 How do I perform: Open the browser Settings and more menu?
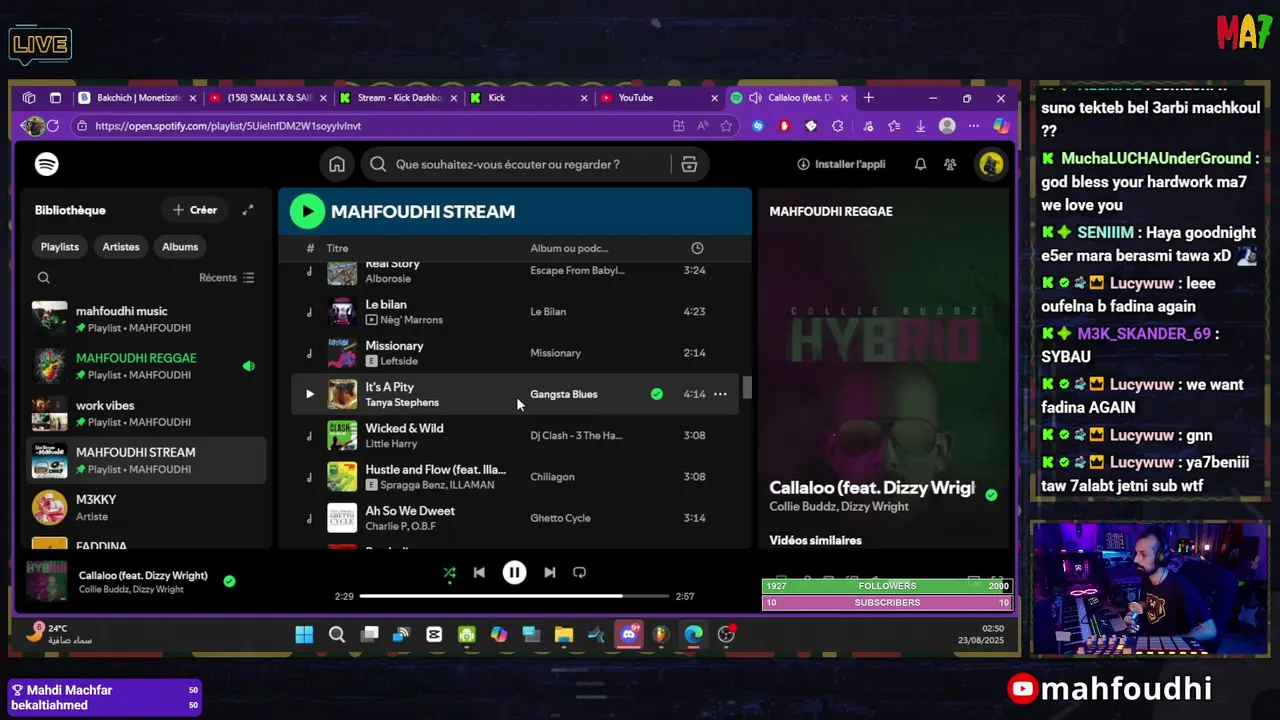[973, 126]
